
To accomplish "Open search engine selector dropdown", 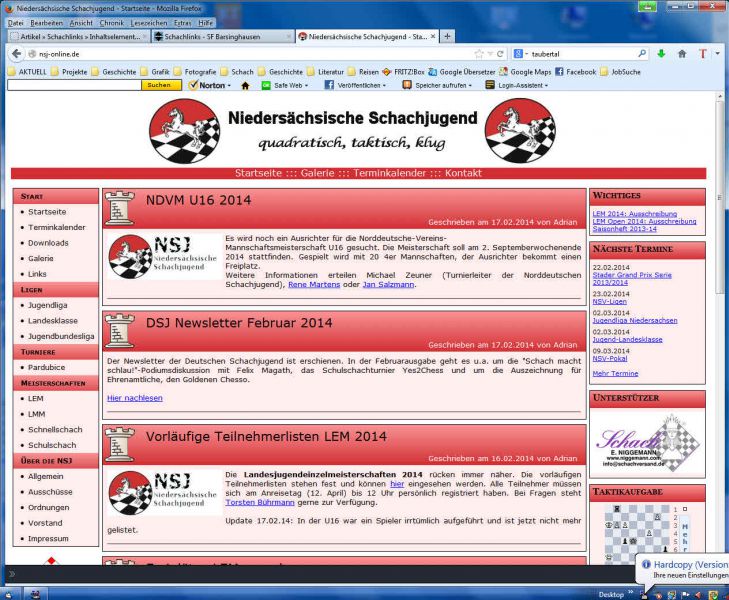I will 521,54.
